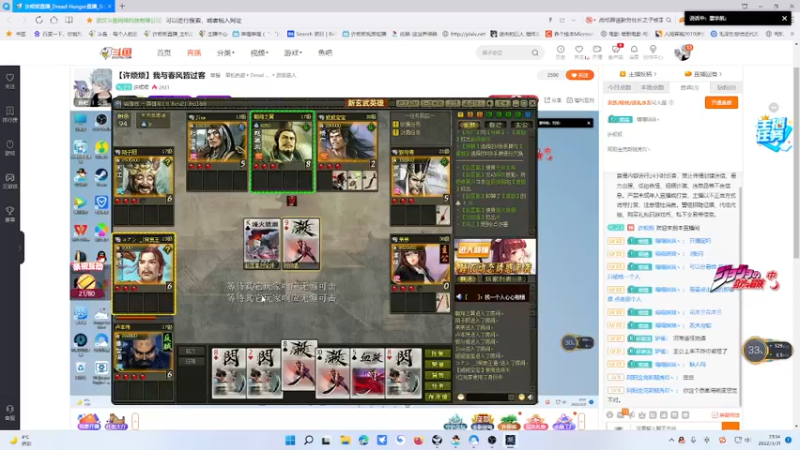Click the Windows Start icon on taskbar
The image size is (800, 450).
coord(290,440)
